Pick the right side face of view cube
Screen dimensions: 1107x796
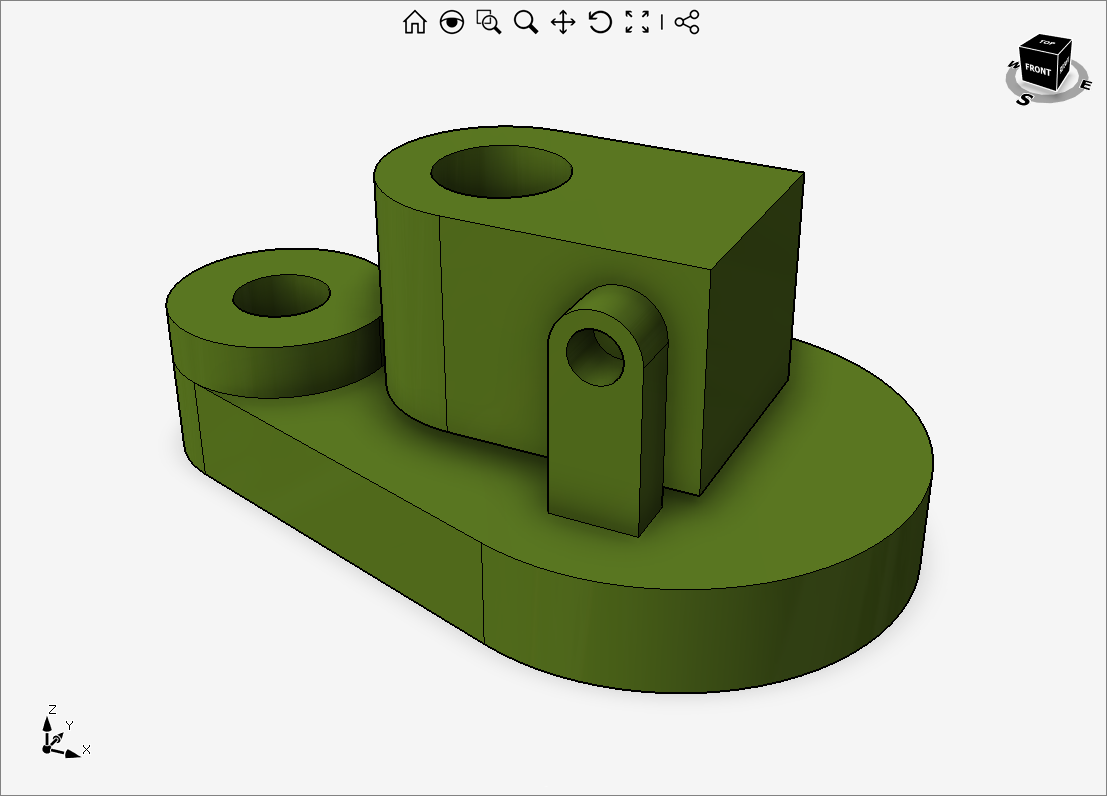click(1065, 66)
